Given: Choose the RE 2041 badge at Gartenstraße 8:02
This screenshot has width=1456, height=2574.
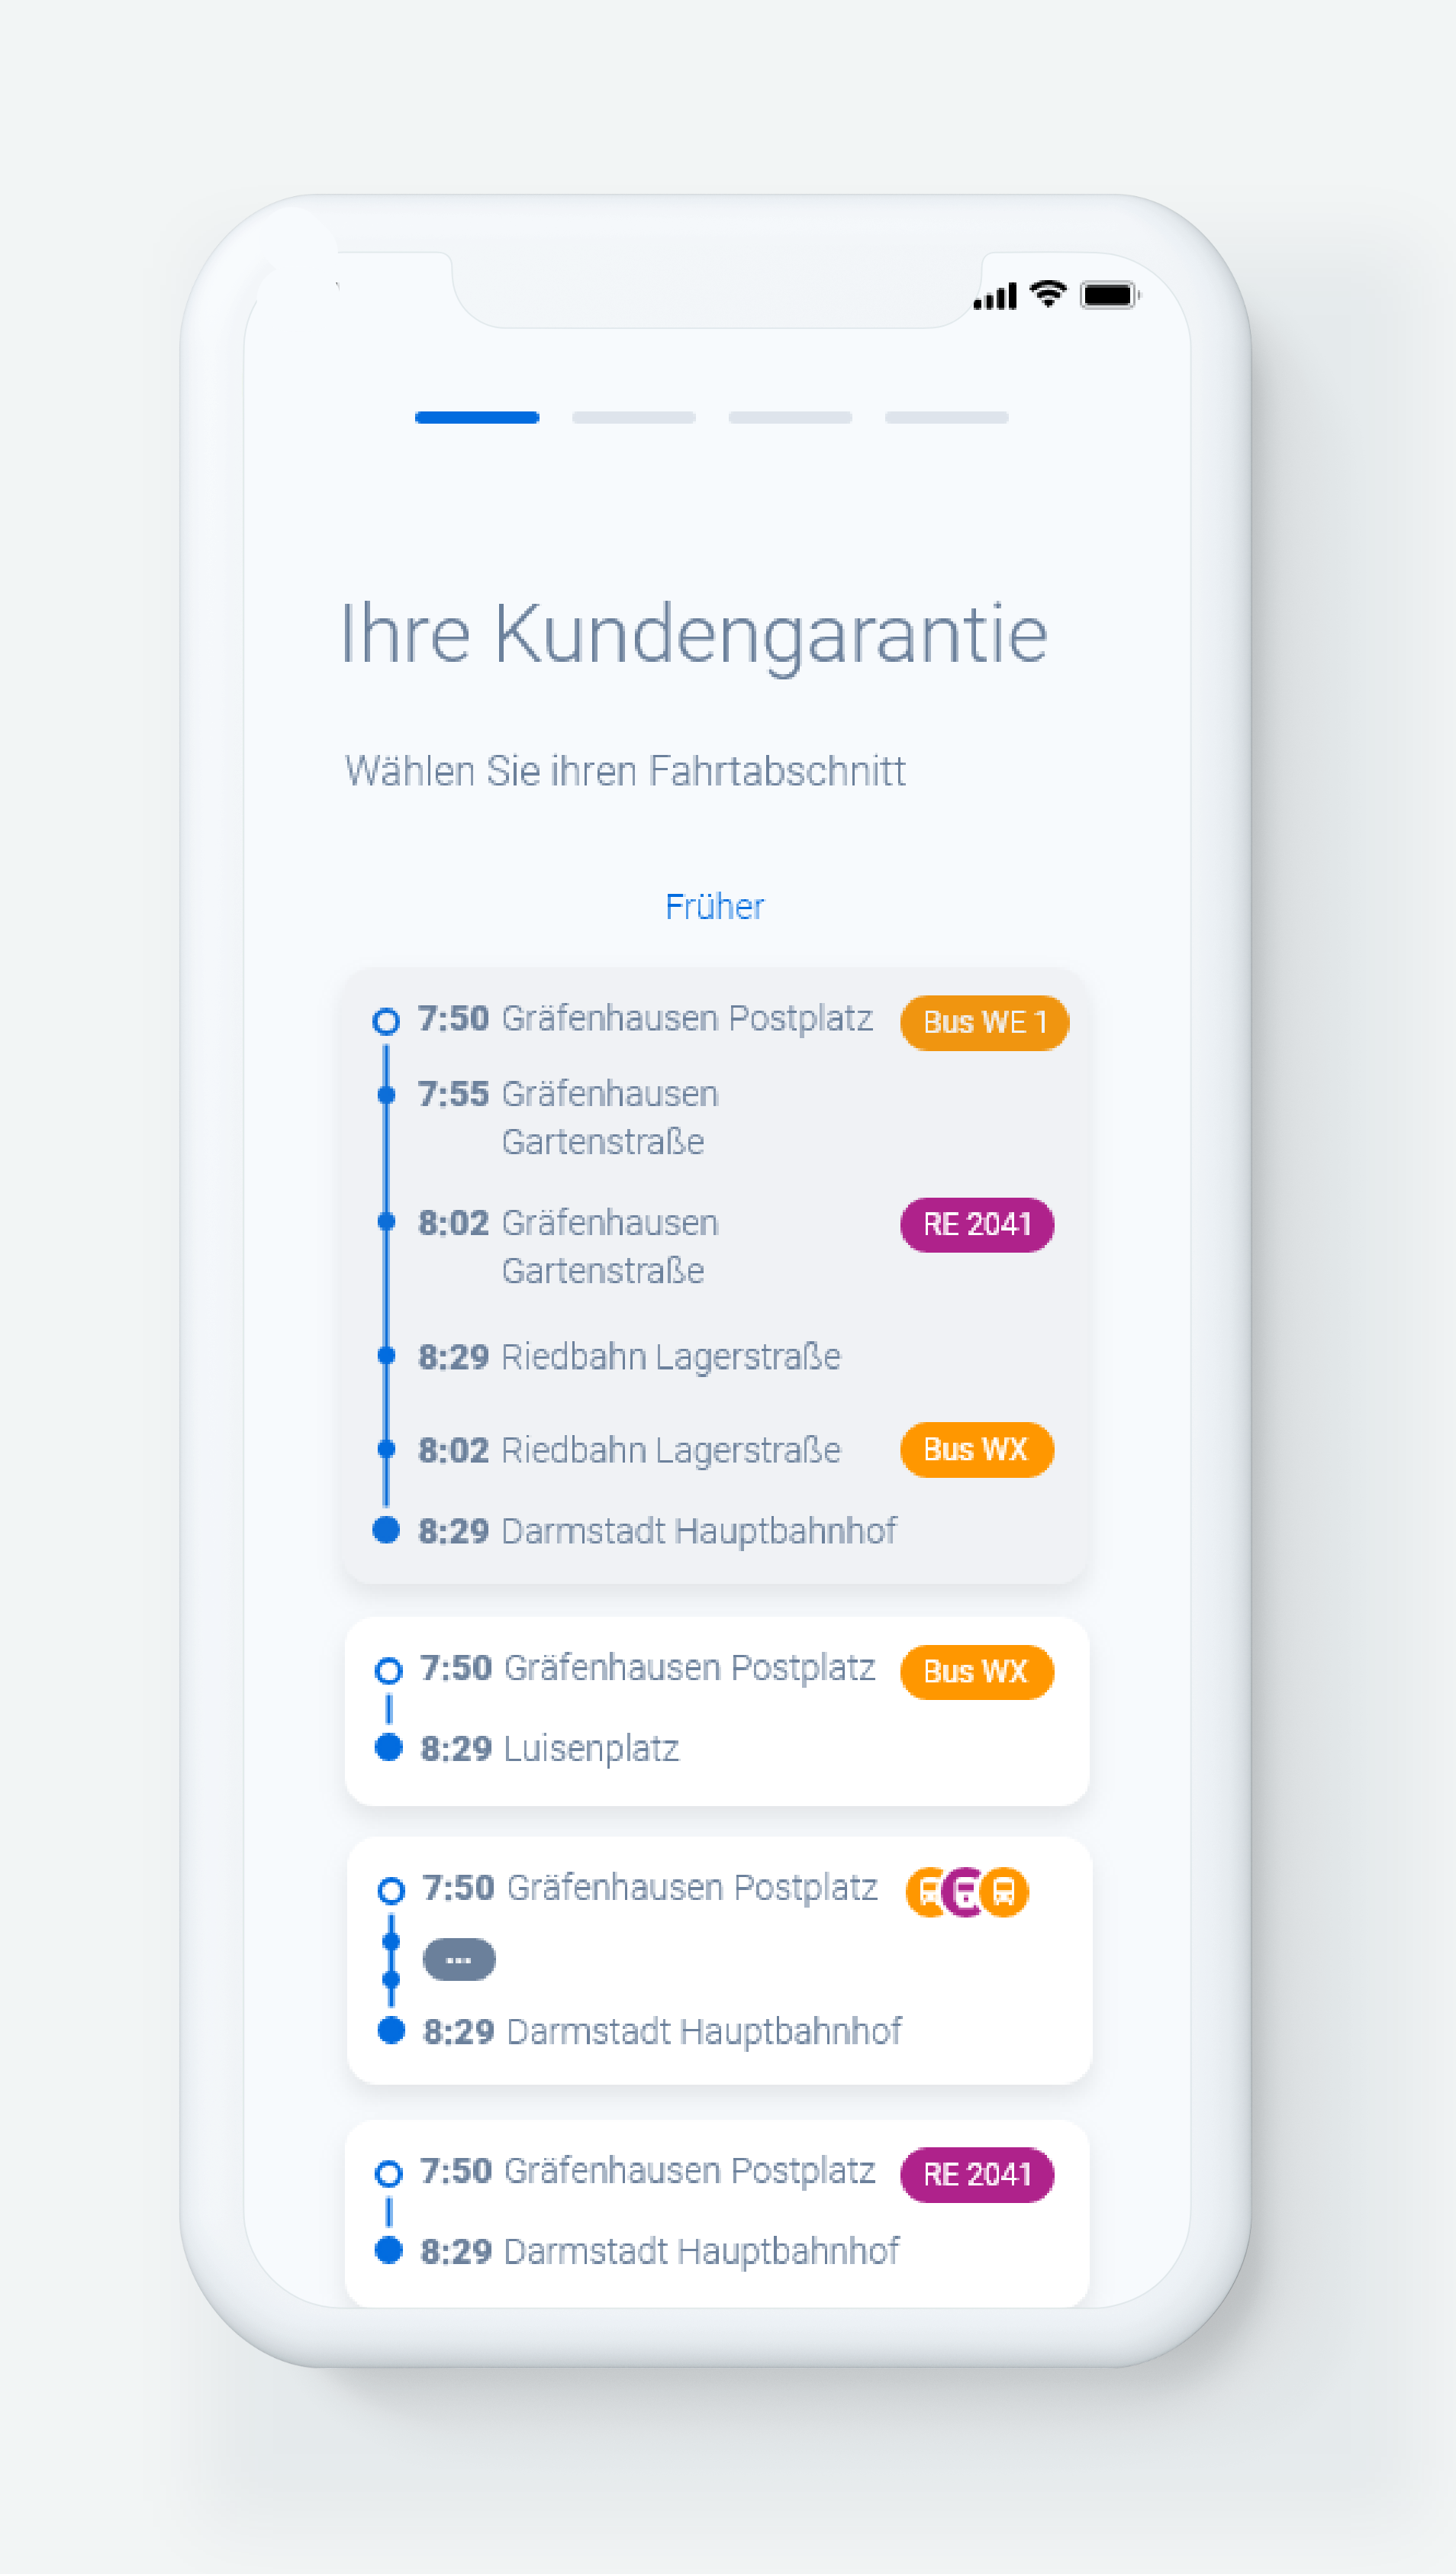Looking at the screenshot, I should (x=977, y=1224).
